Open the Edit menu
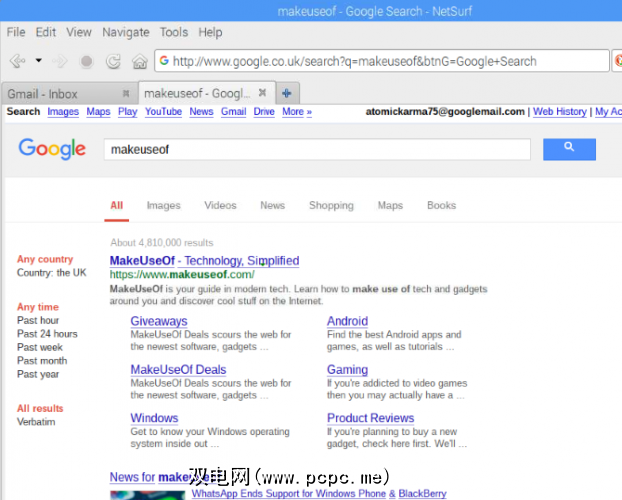Image resolution: width=622 pixels, height=500 pixels. 46,32
